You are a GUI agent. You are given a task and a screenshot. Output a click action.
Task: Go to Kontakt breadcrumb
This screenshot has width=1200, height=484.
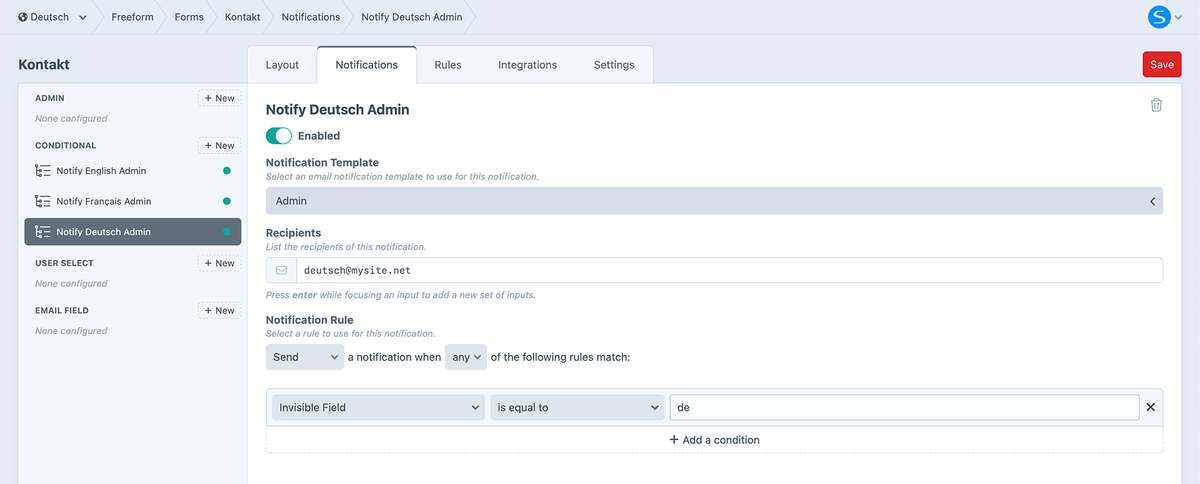pyautogui.click(x=243, y=17)
